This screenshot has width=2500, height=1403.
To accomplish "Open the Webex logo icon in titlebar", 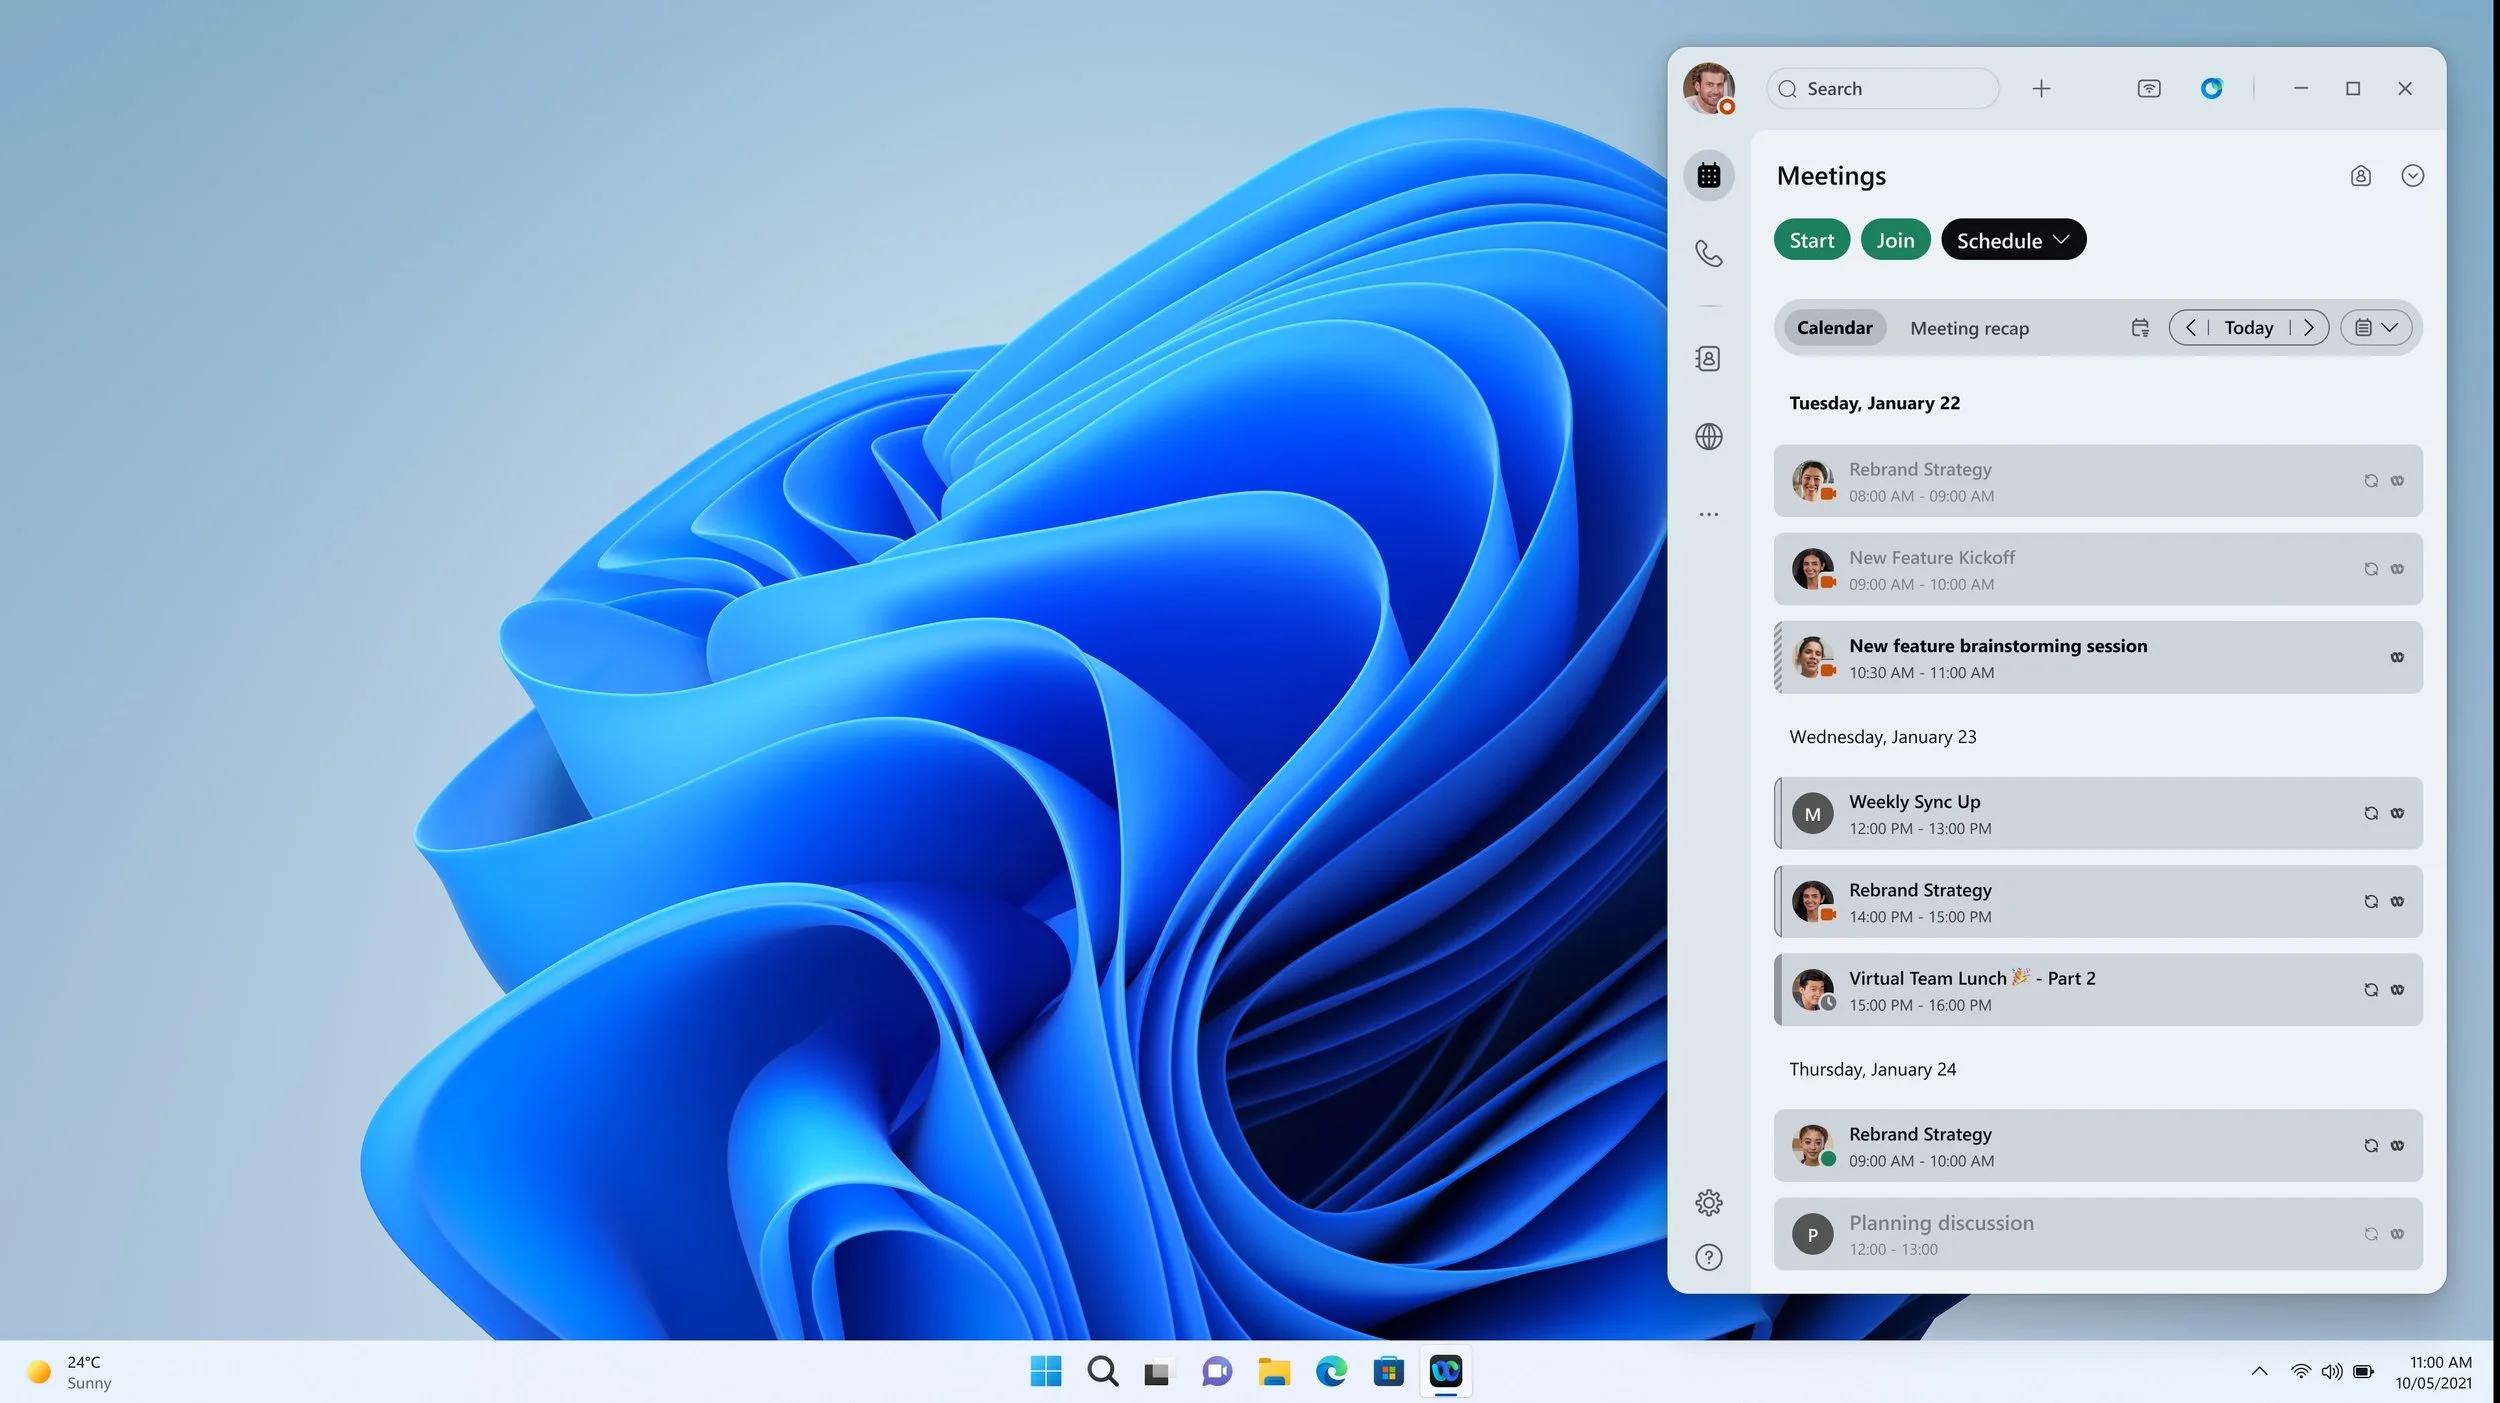I will [2212, 88].
